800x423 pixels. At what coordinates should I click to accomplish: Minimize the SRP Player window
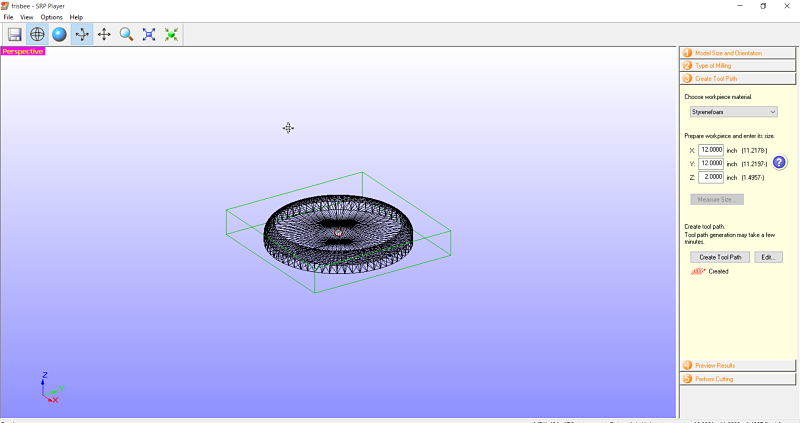pos(740,6)
